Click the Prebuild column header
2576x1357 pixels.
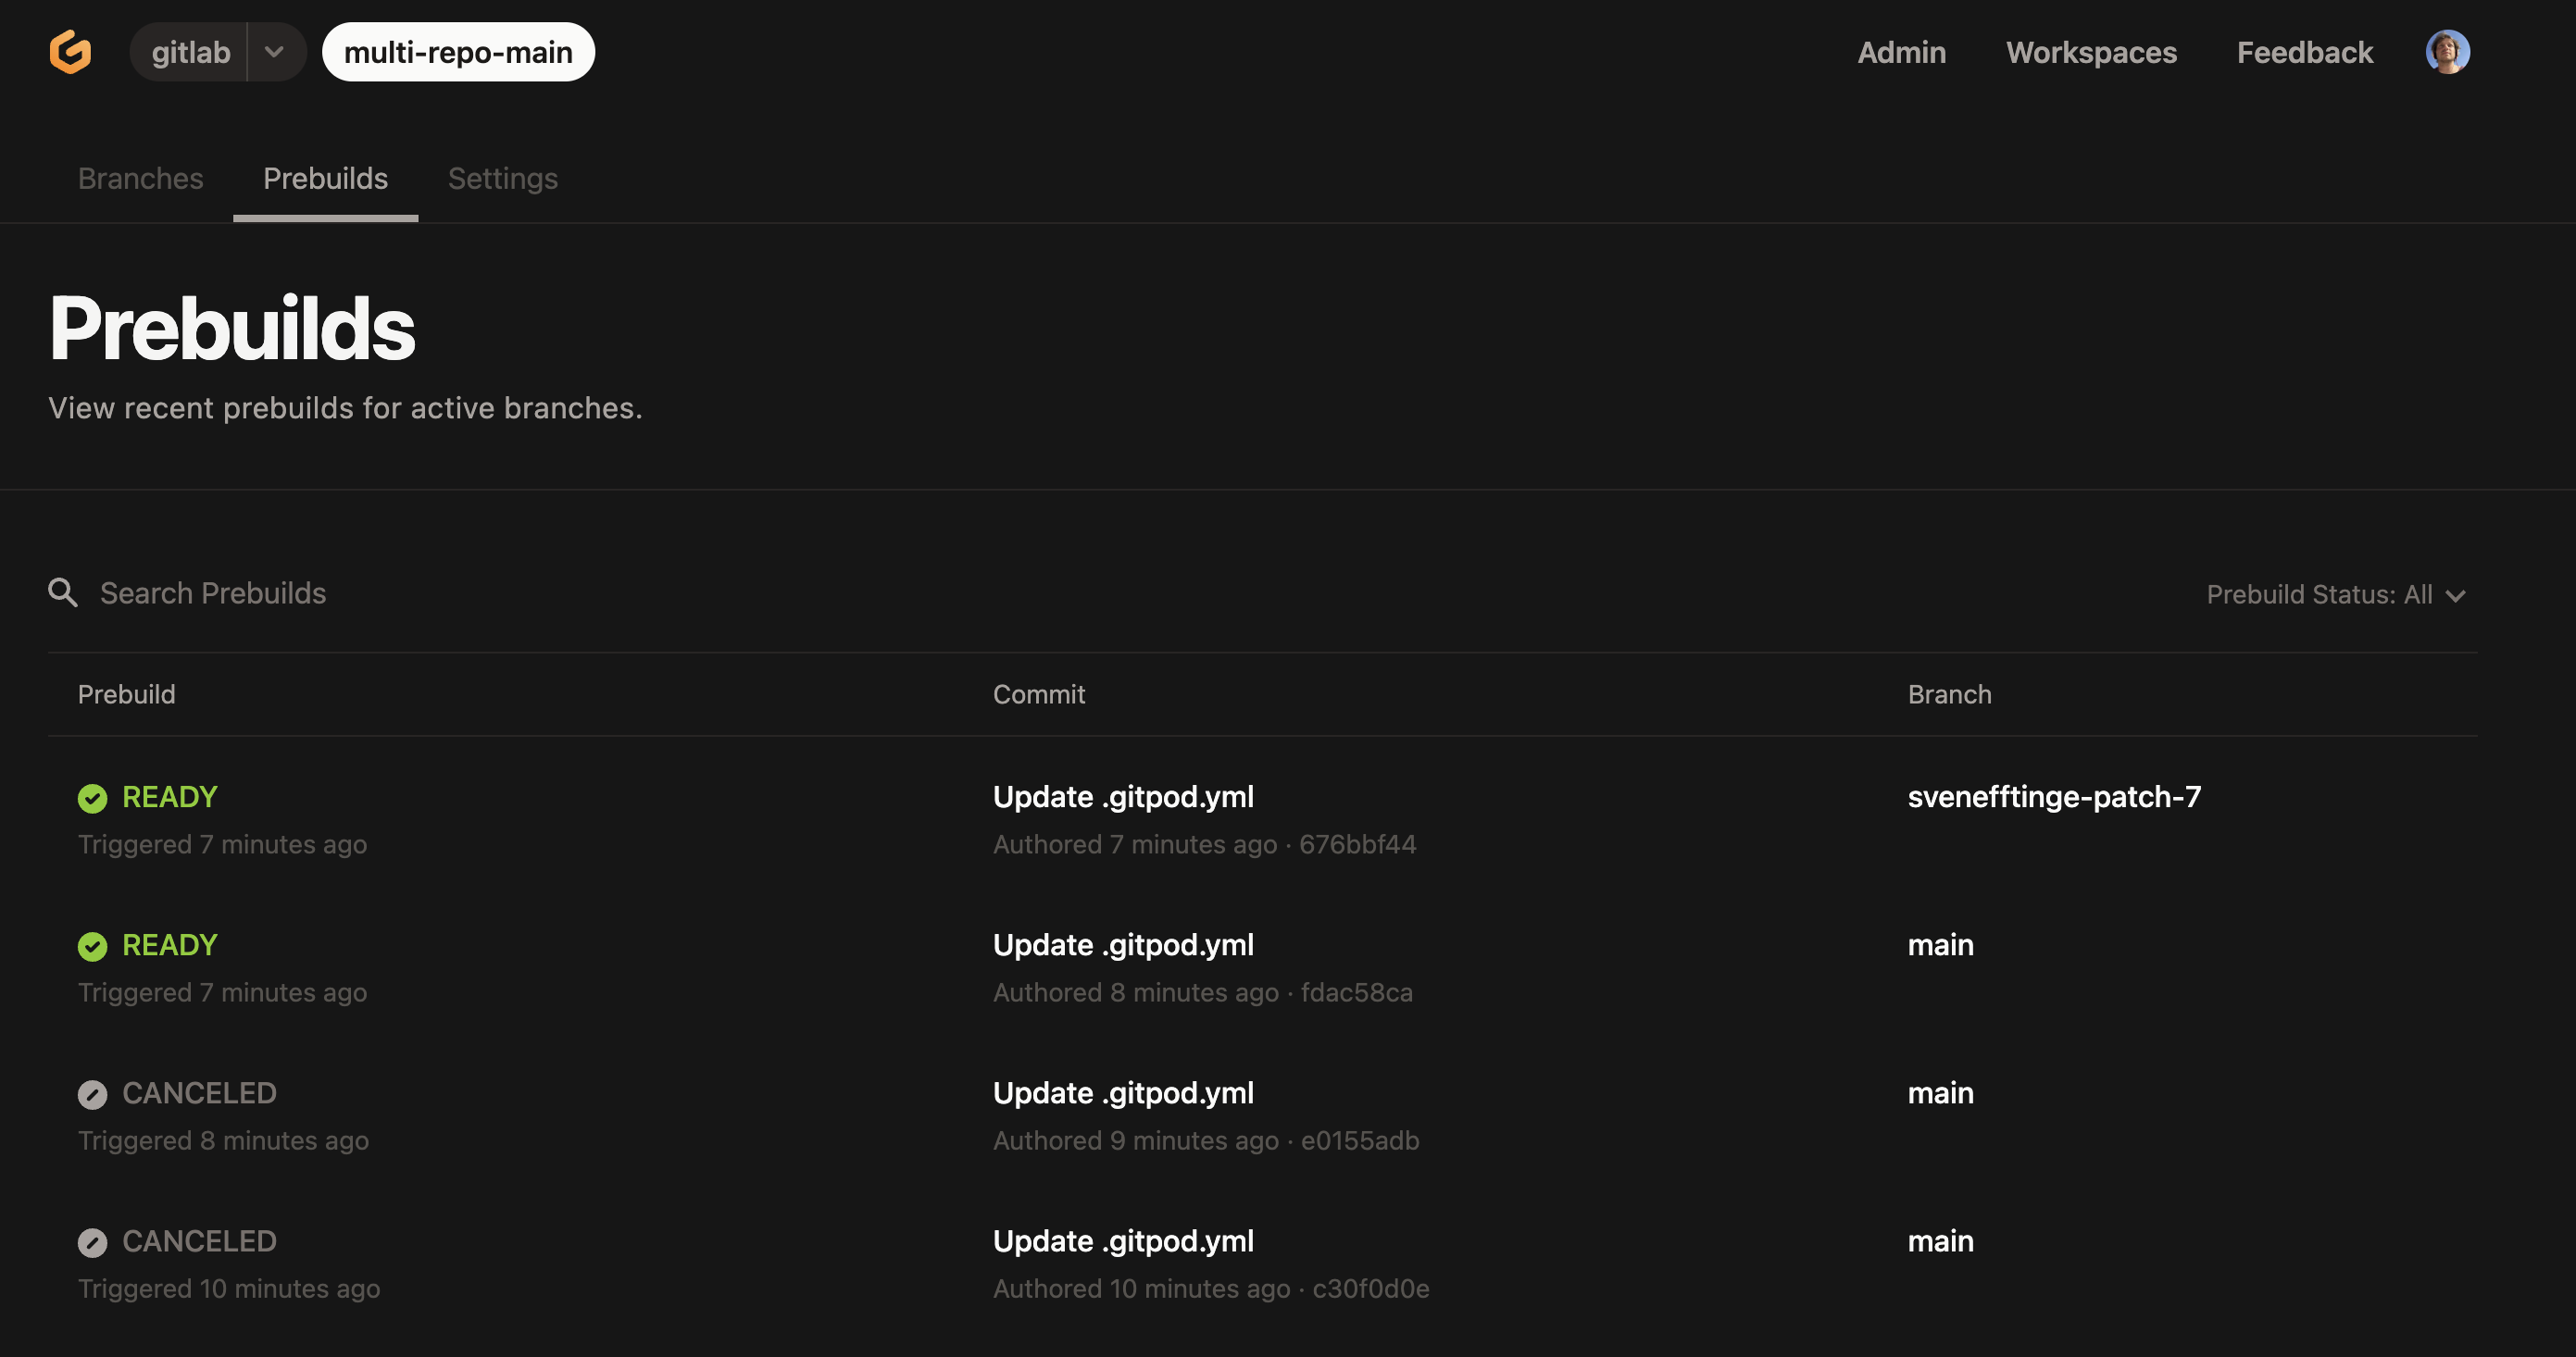pyautogui.click(x=127, y=694)
